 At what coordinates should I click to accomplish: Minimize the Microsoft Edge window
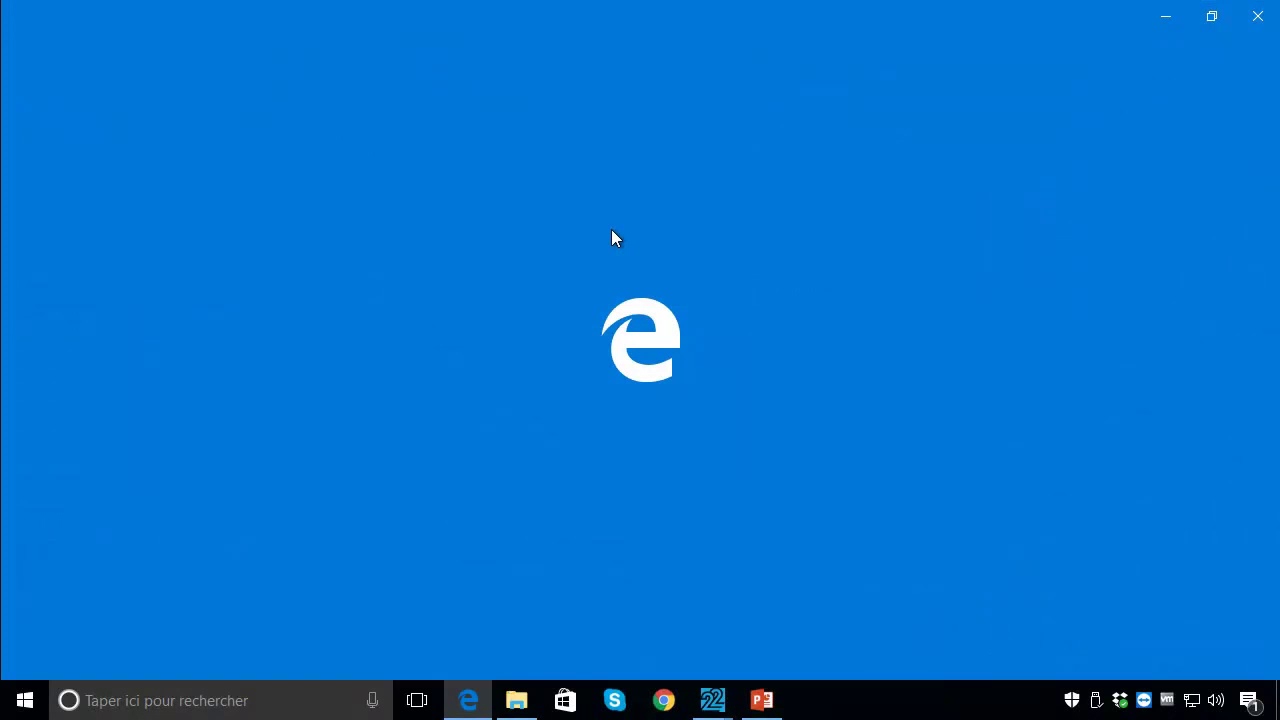pyautogui.click(x=1166, y=16)
